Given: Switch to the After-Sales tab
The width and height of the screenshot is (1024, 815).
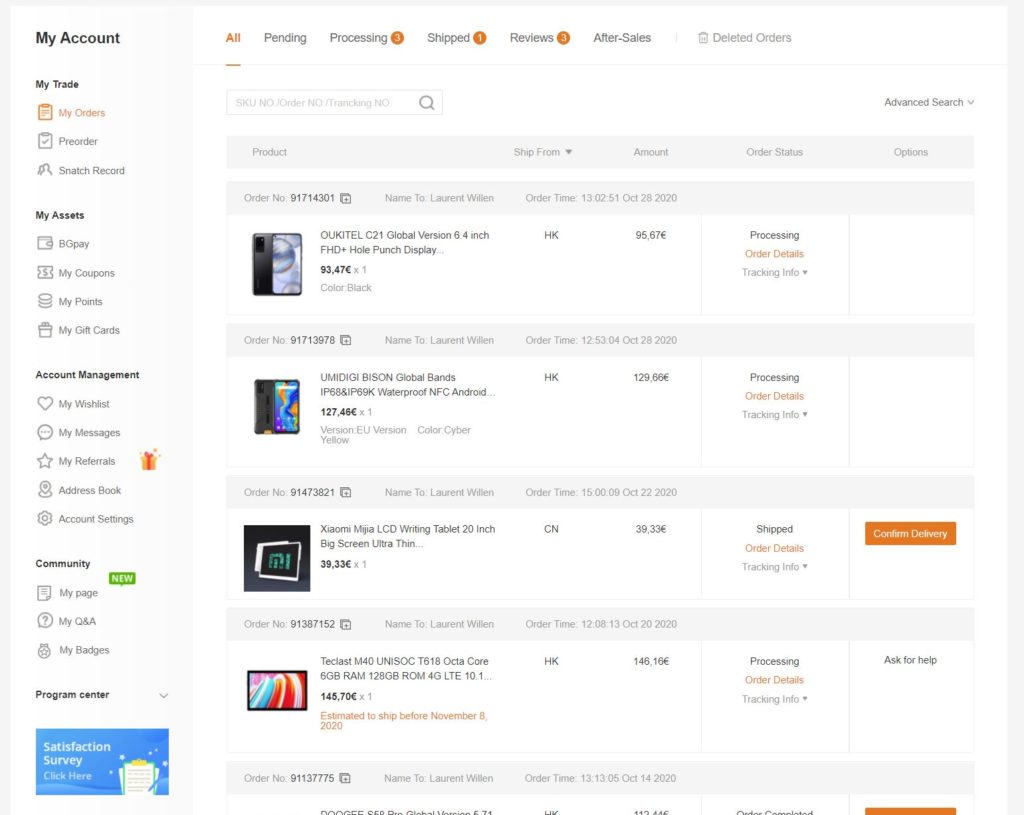Looking at the screenshot, I should [622, 38].
